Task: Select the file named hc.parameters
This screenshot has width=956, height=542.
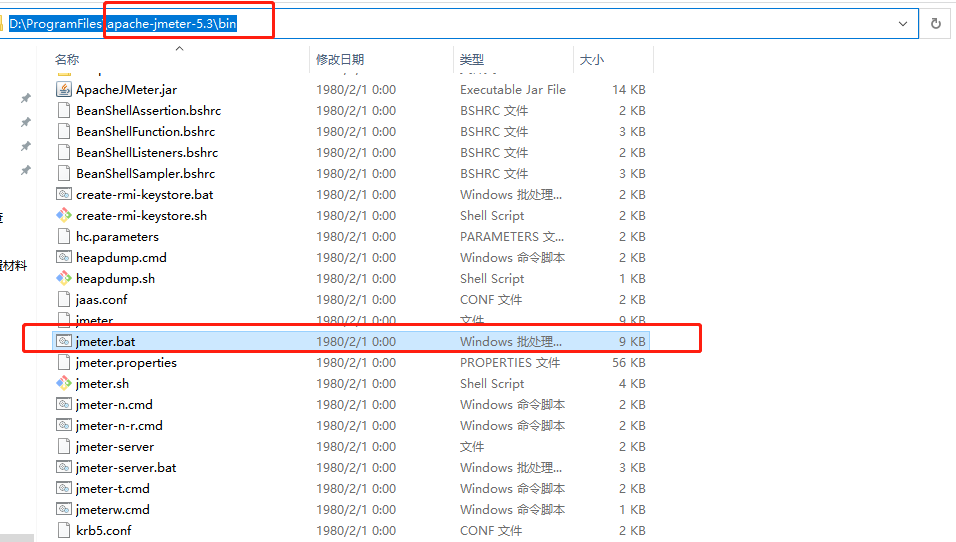Action: pyautogui.click(x=117, y=237)
